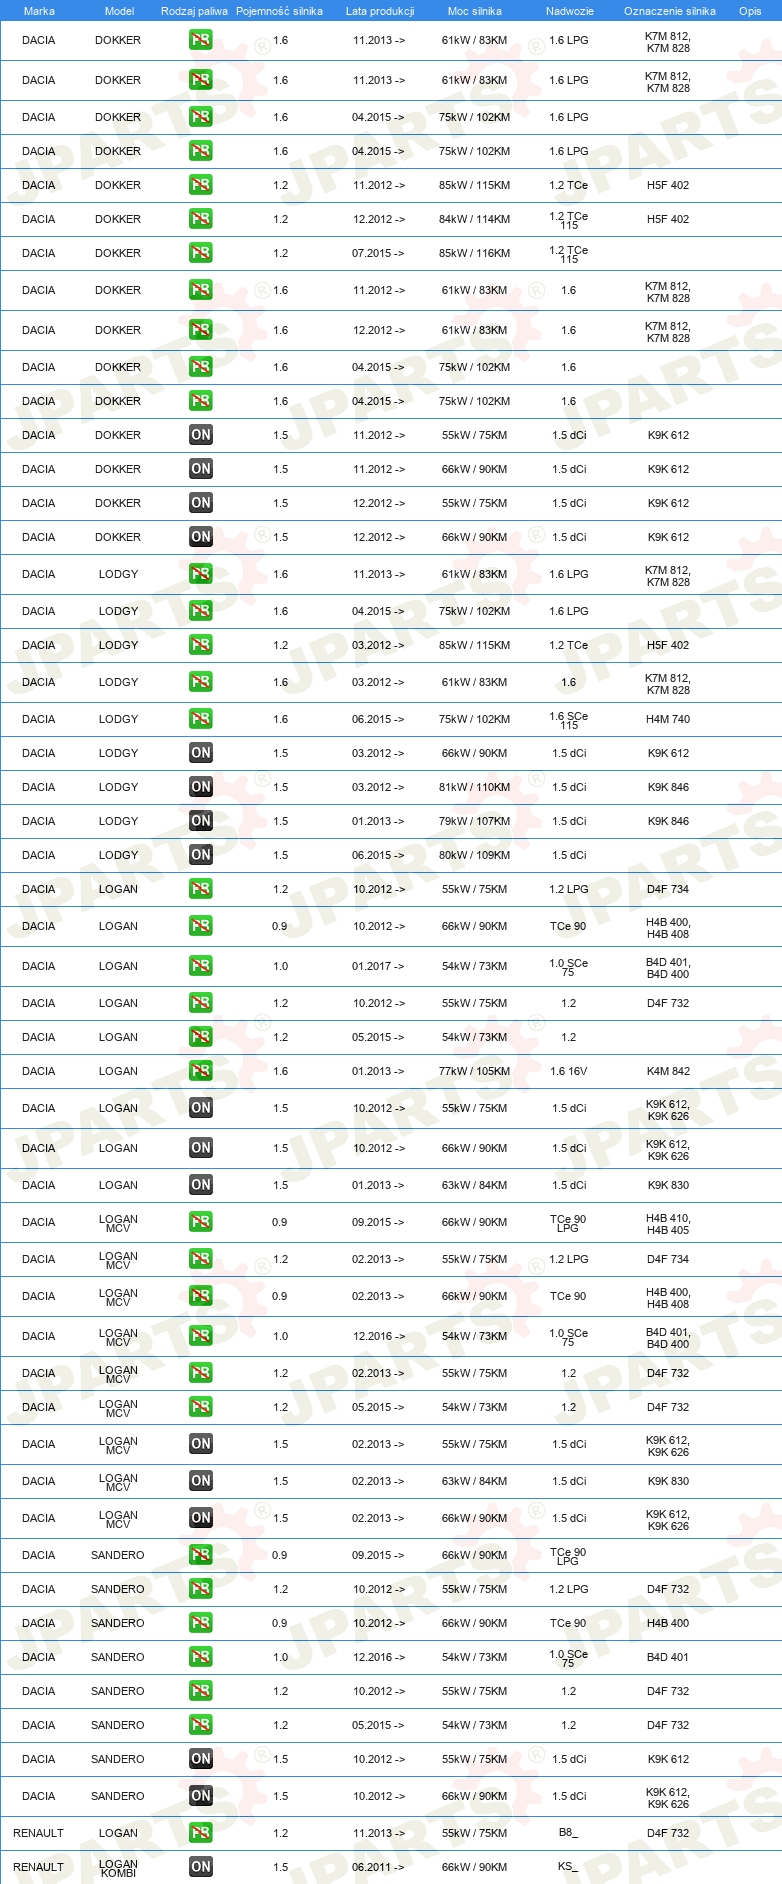Click the Nadwozie column header
Viewport: 782px width, 1884px height.
570,11
